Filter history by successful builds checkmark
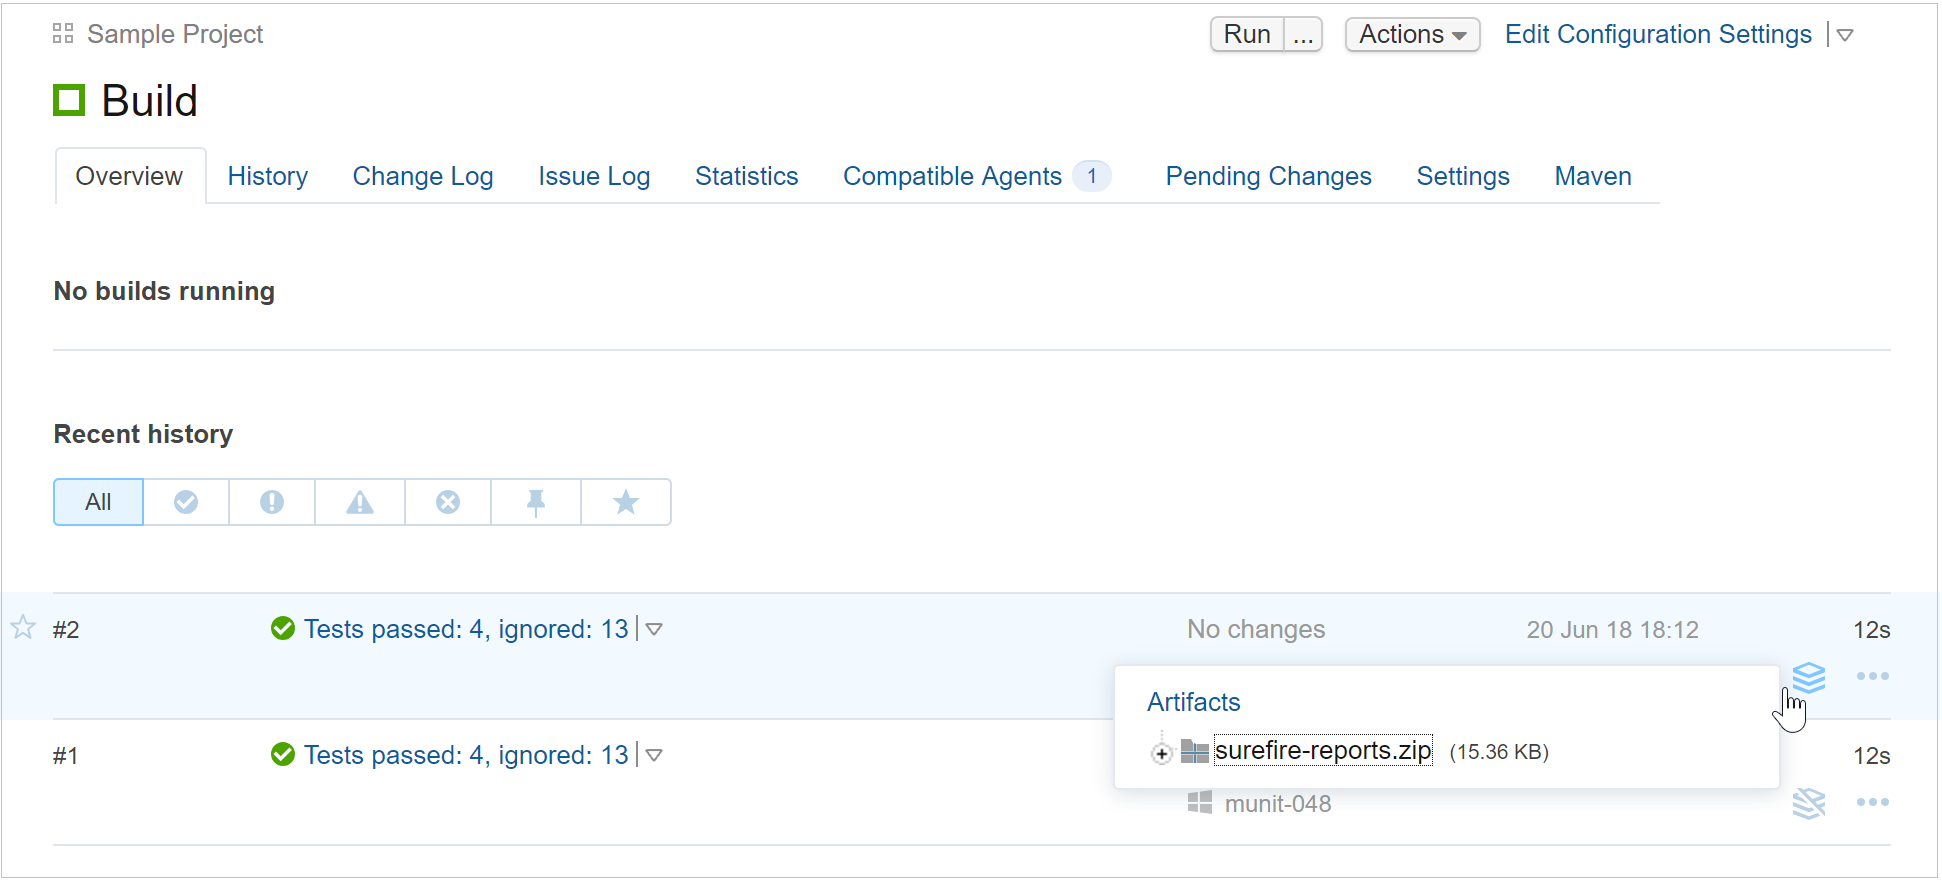 [x=186, y=502]
